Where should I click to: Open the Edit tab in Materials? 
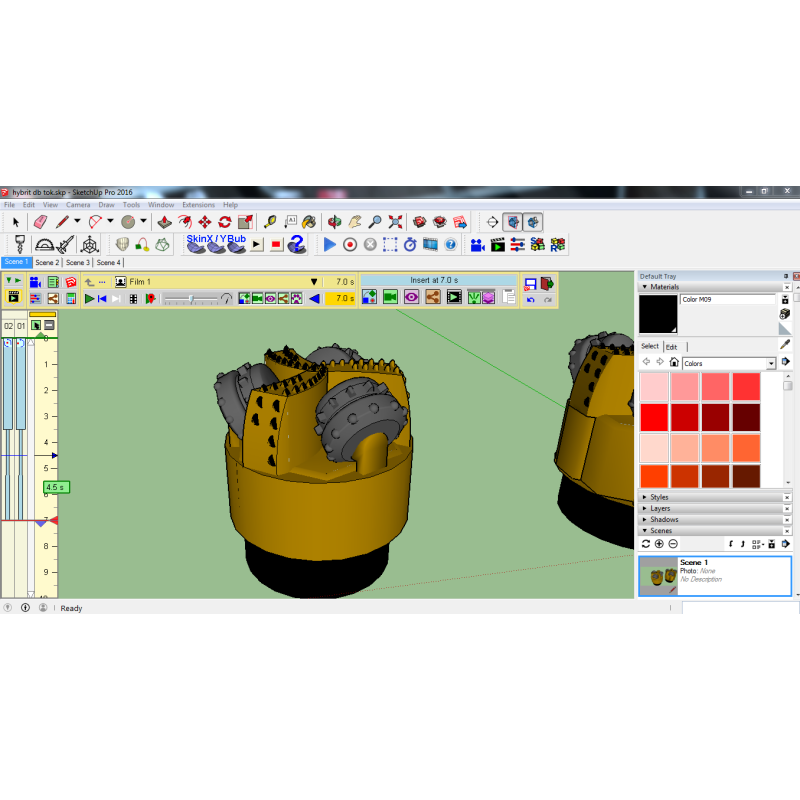[672, 347]
